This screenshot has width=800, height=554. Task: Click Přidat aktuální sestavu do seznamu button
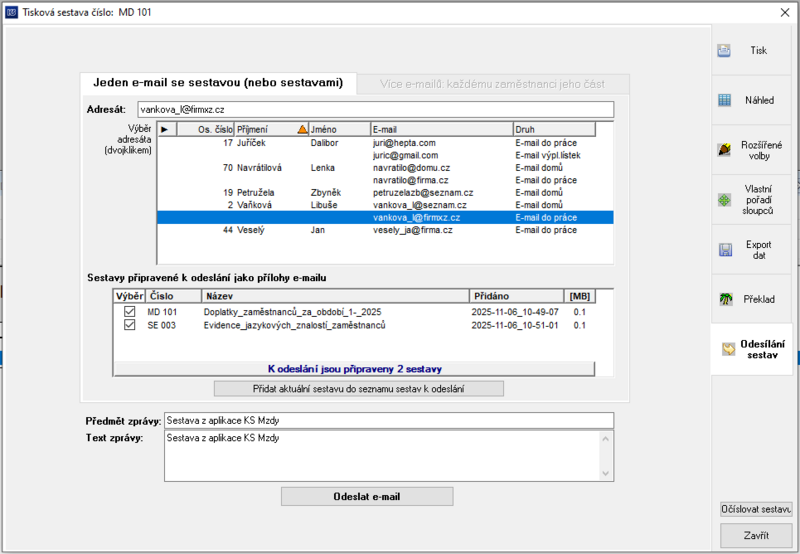[359, 389]
